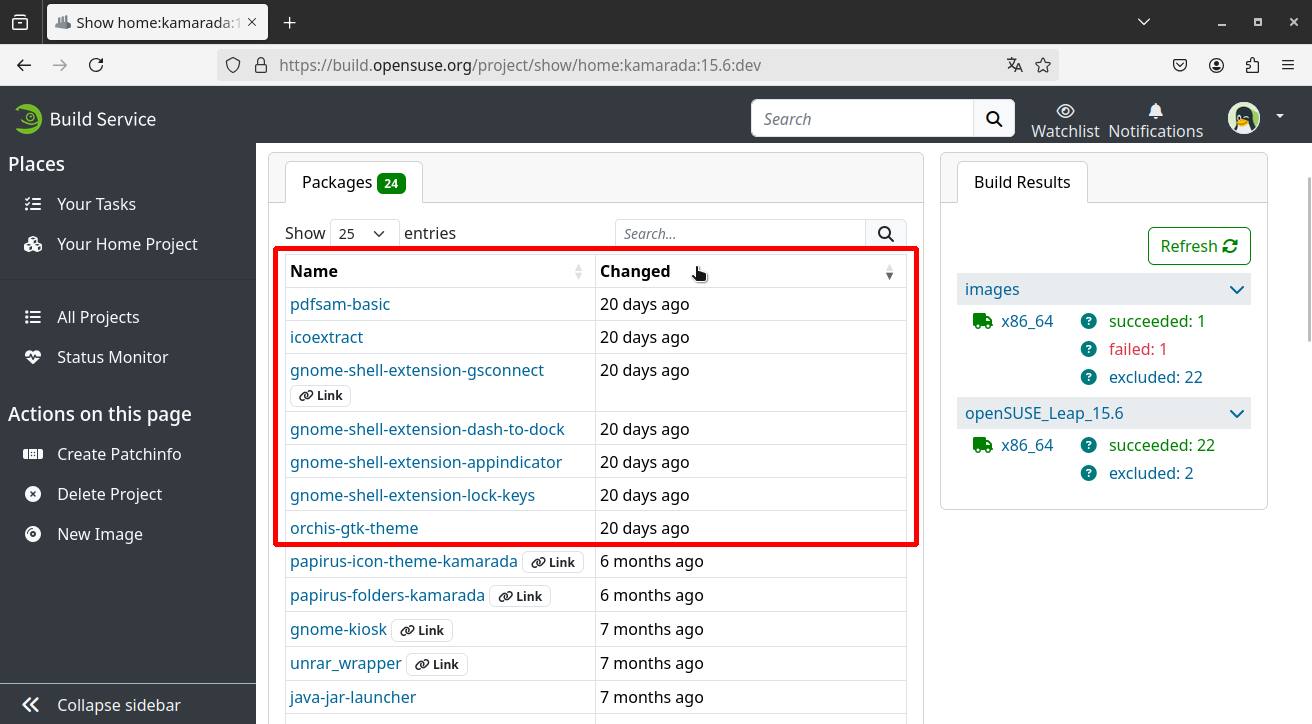Open gnome-shell-extension-dash-to-dock package

click(x=427, y=429)
